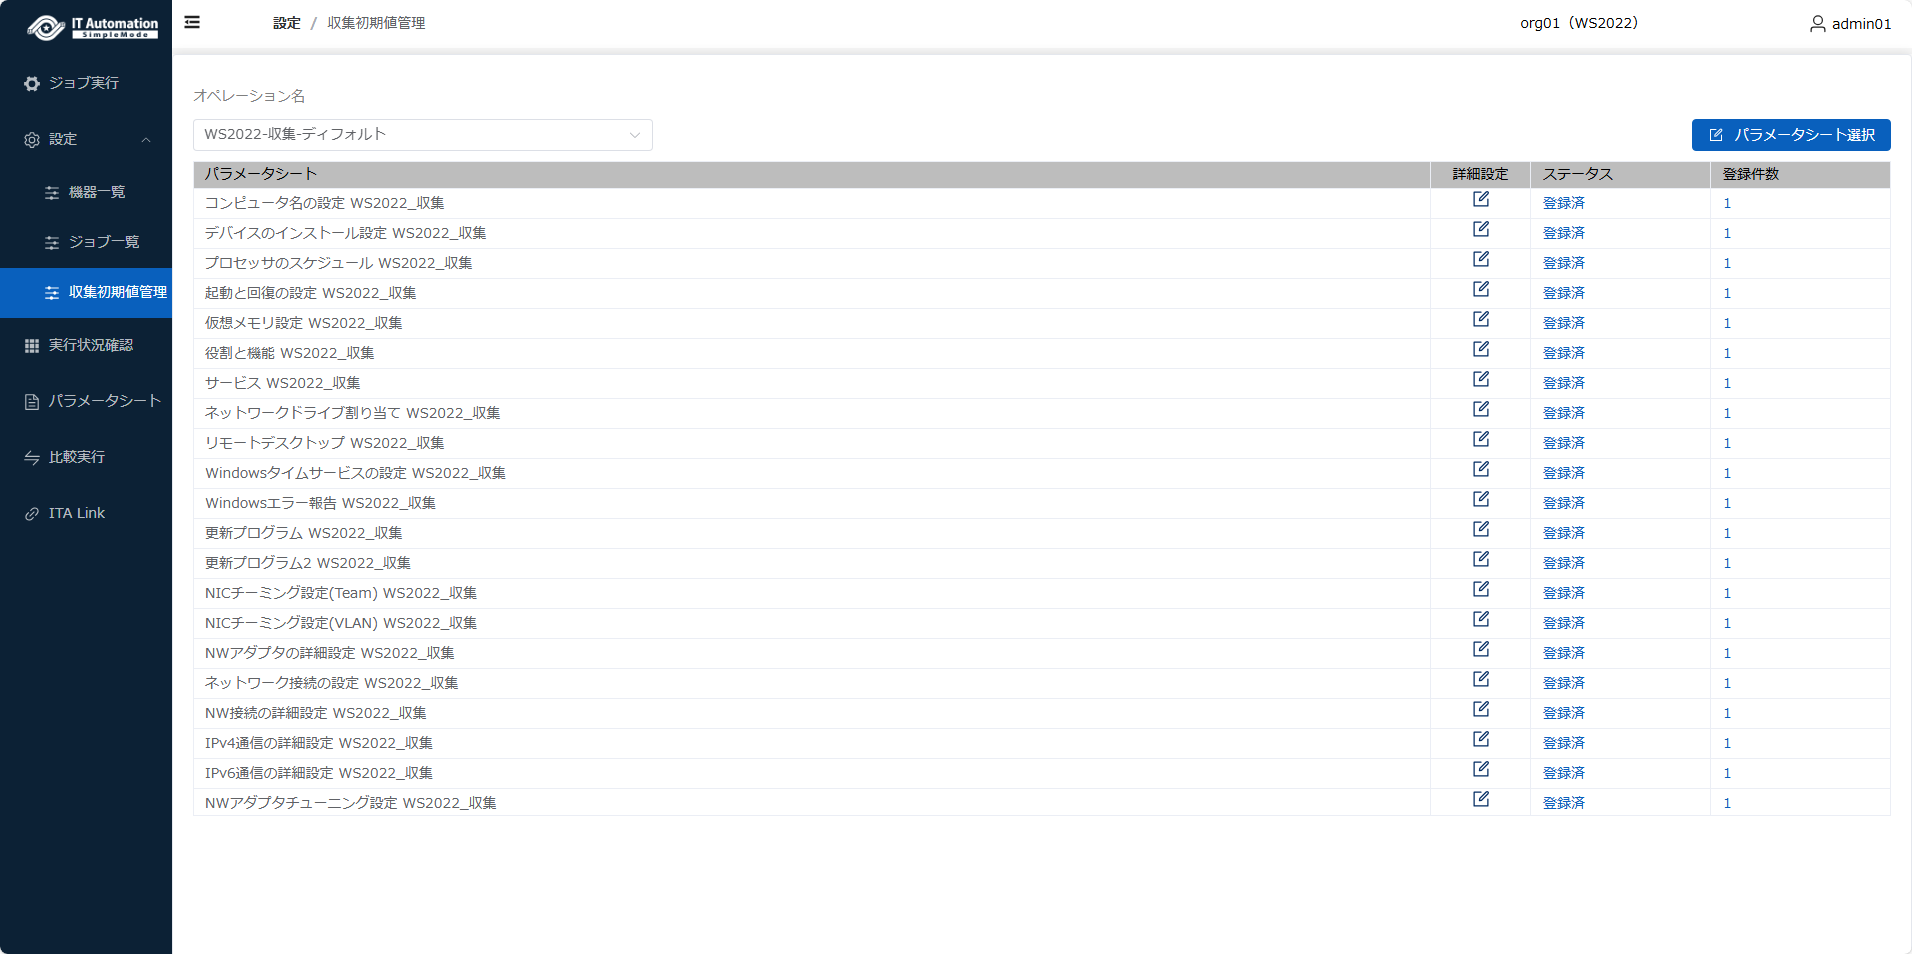Open ITA Link in sidebar

pyautogui.click(x=76, y=513)
